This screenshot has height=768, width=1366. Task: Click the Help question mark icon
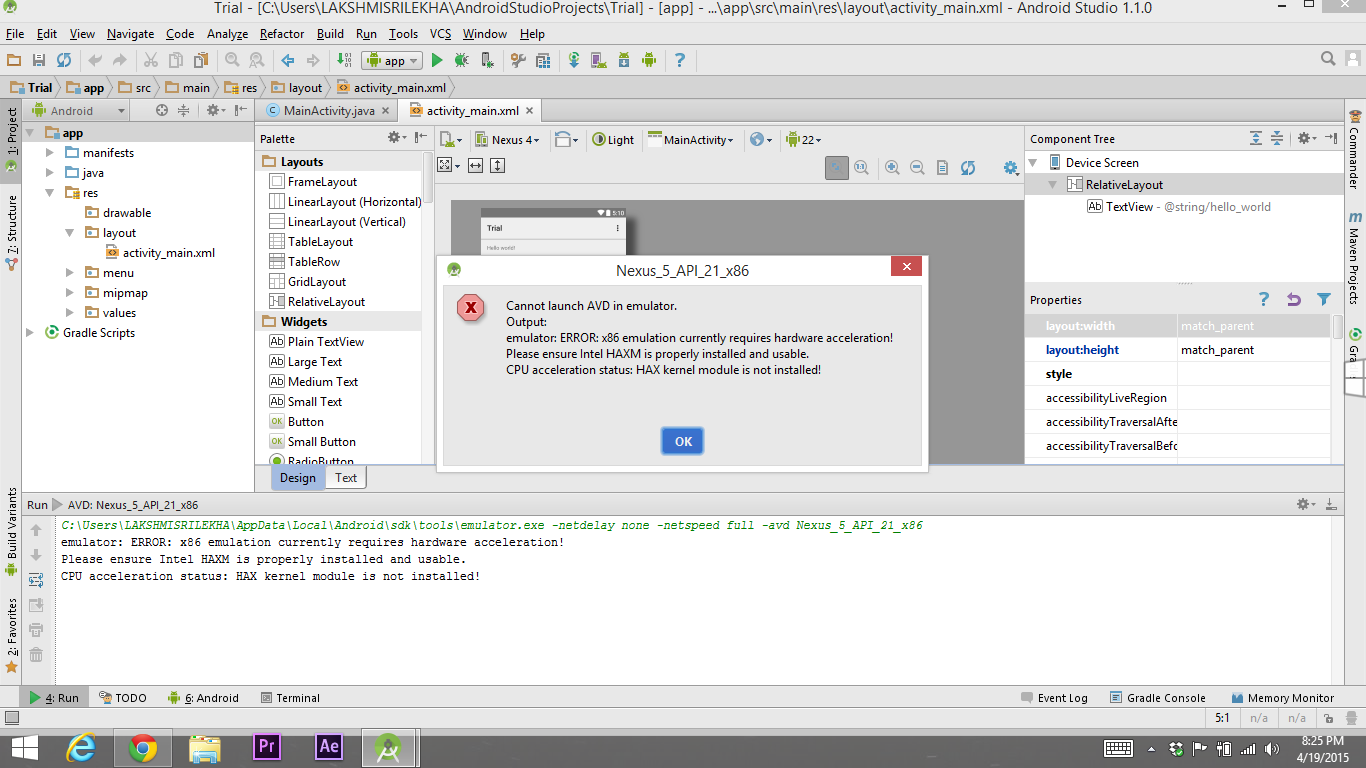click(680, 60)
